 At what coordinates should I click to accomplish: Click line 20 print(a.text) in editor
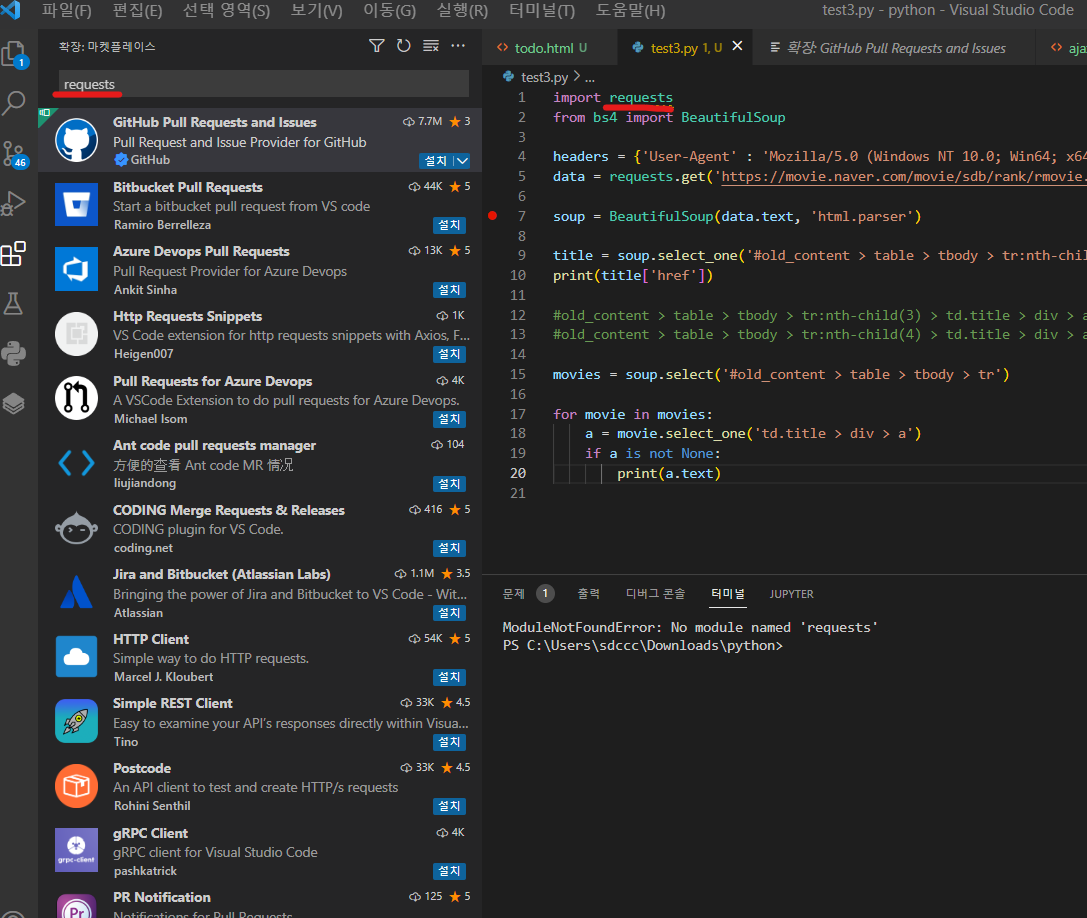point(668,473)
